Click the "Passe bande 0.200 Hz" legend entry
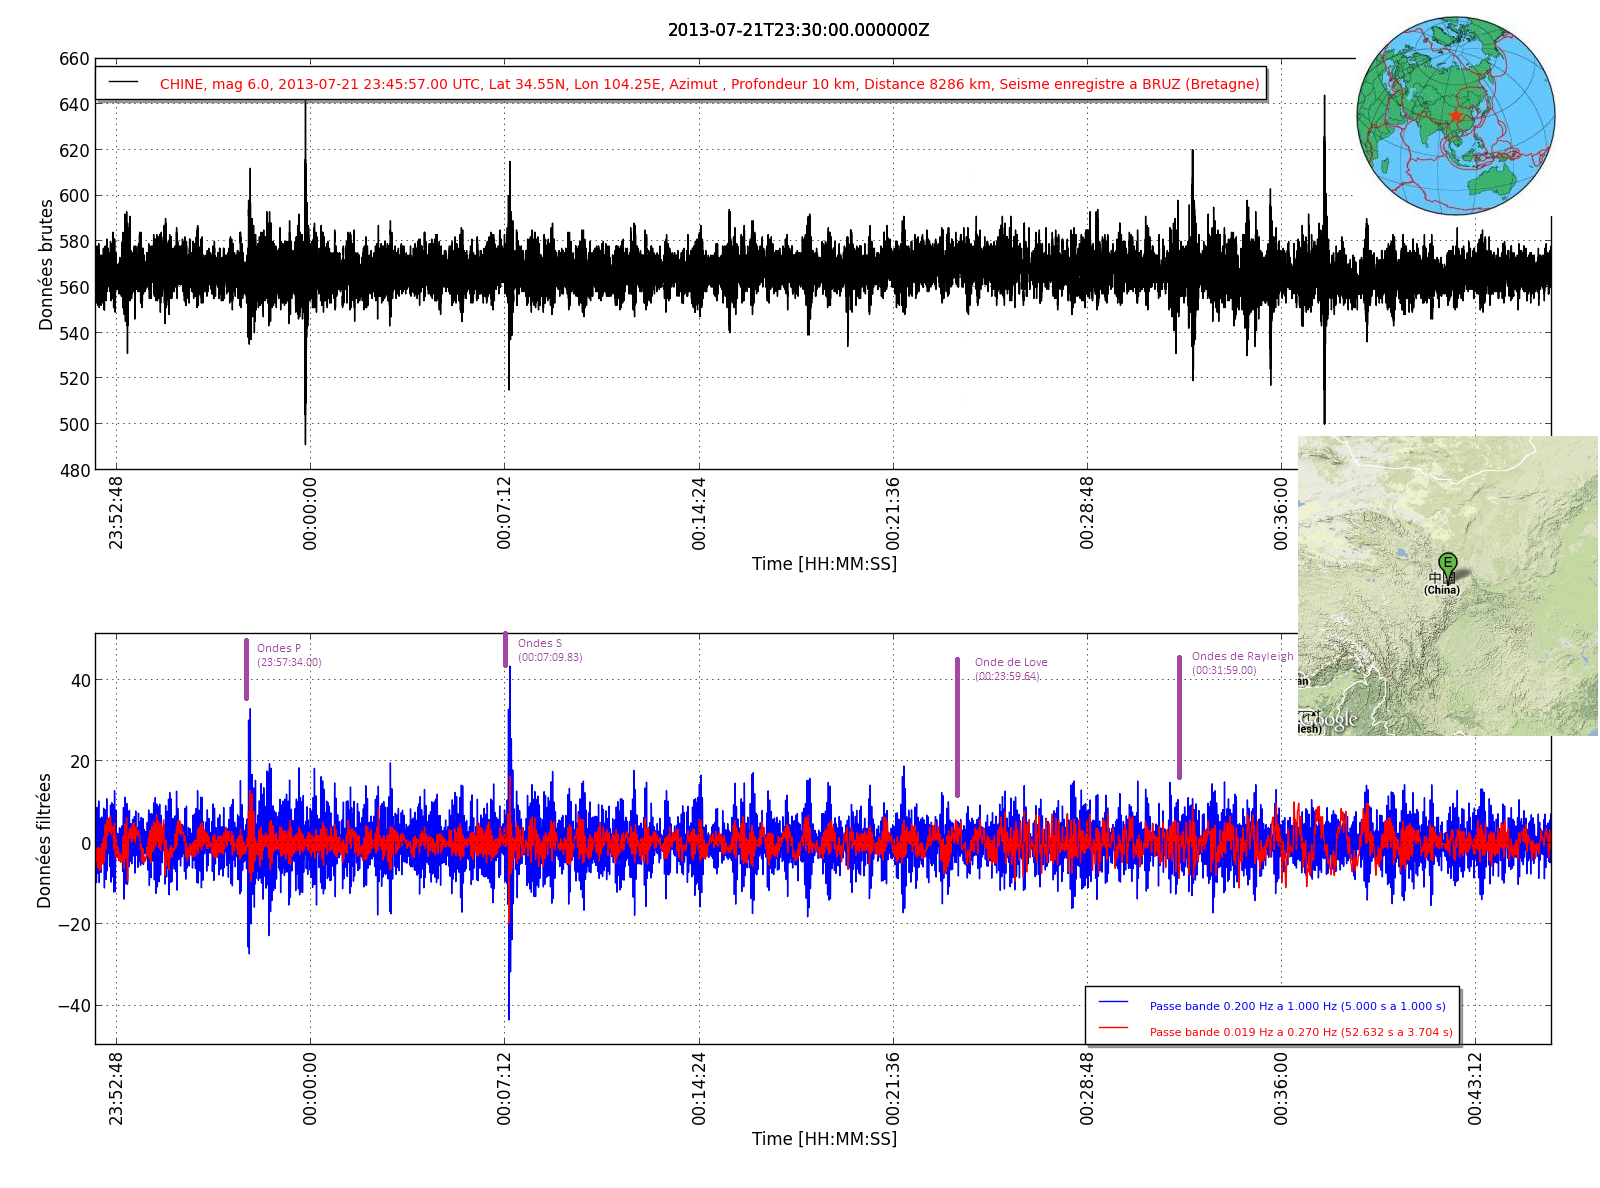Image resolution: width=1600 pixels, height=1188 pixels. coord(1297,1006)
